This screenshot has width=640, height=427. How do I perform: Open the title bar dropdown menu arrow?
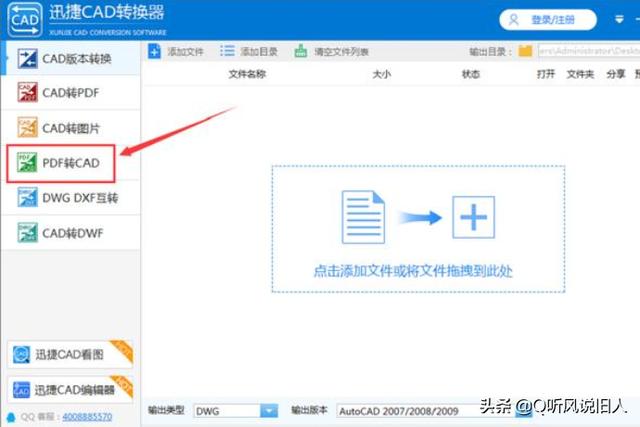tap(617, 19)
